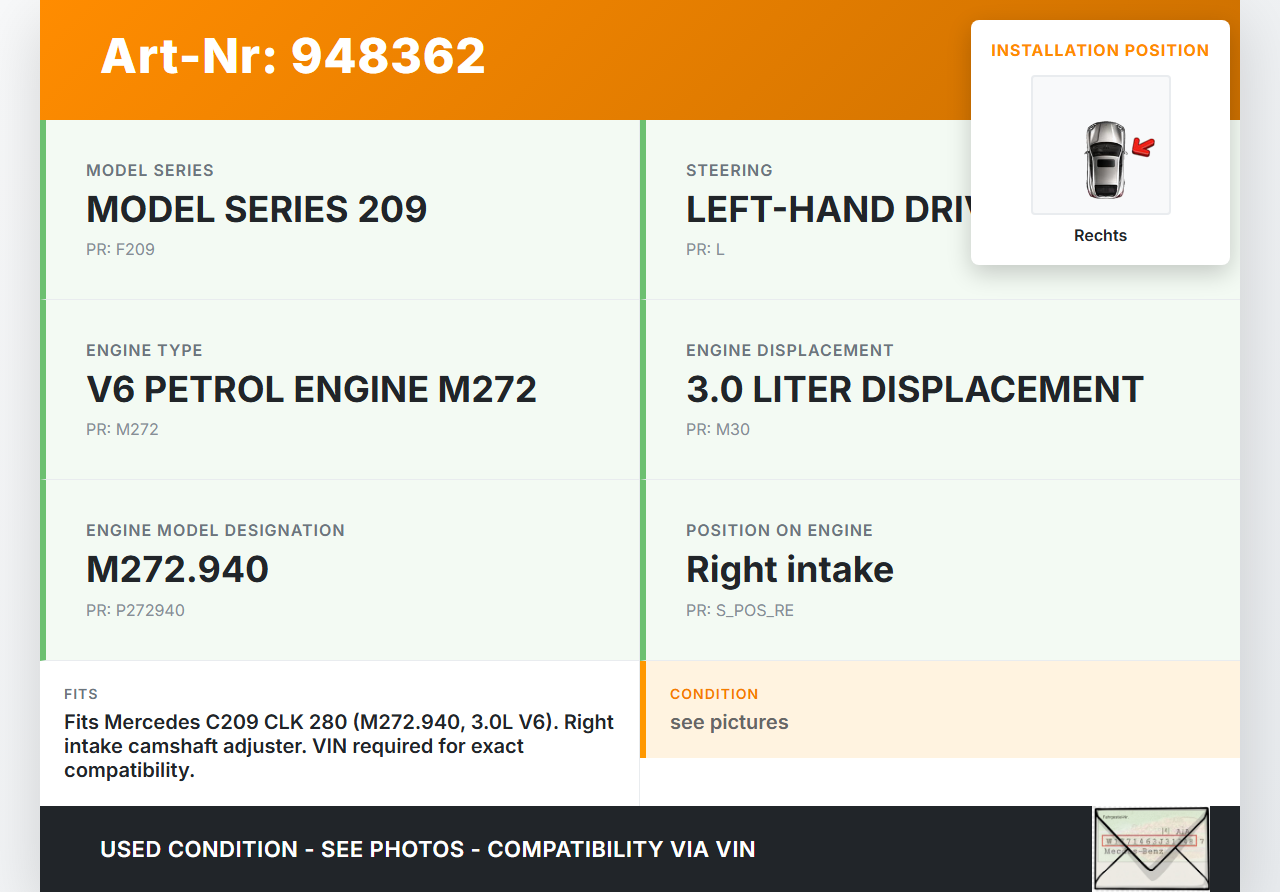
Task: Click the Used Condition footer banner text
Action: point(427,849)
